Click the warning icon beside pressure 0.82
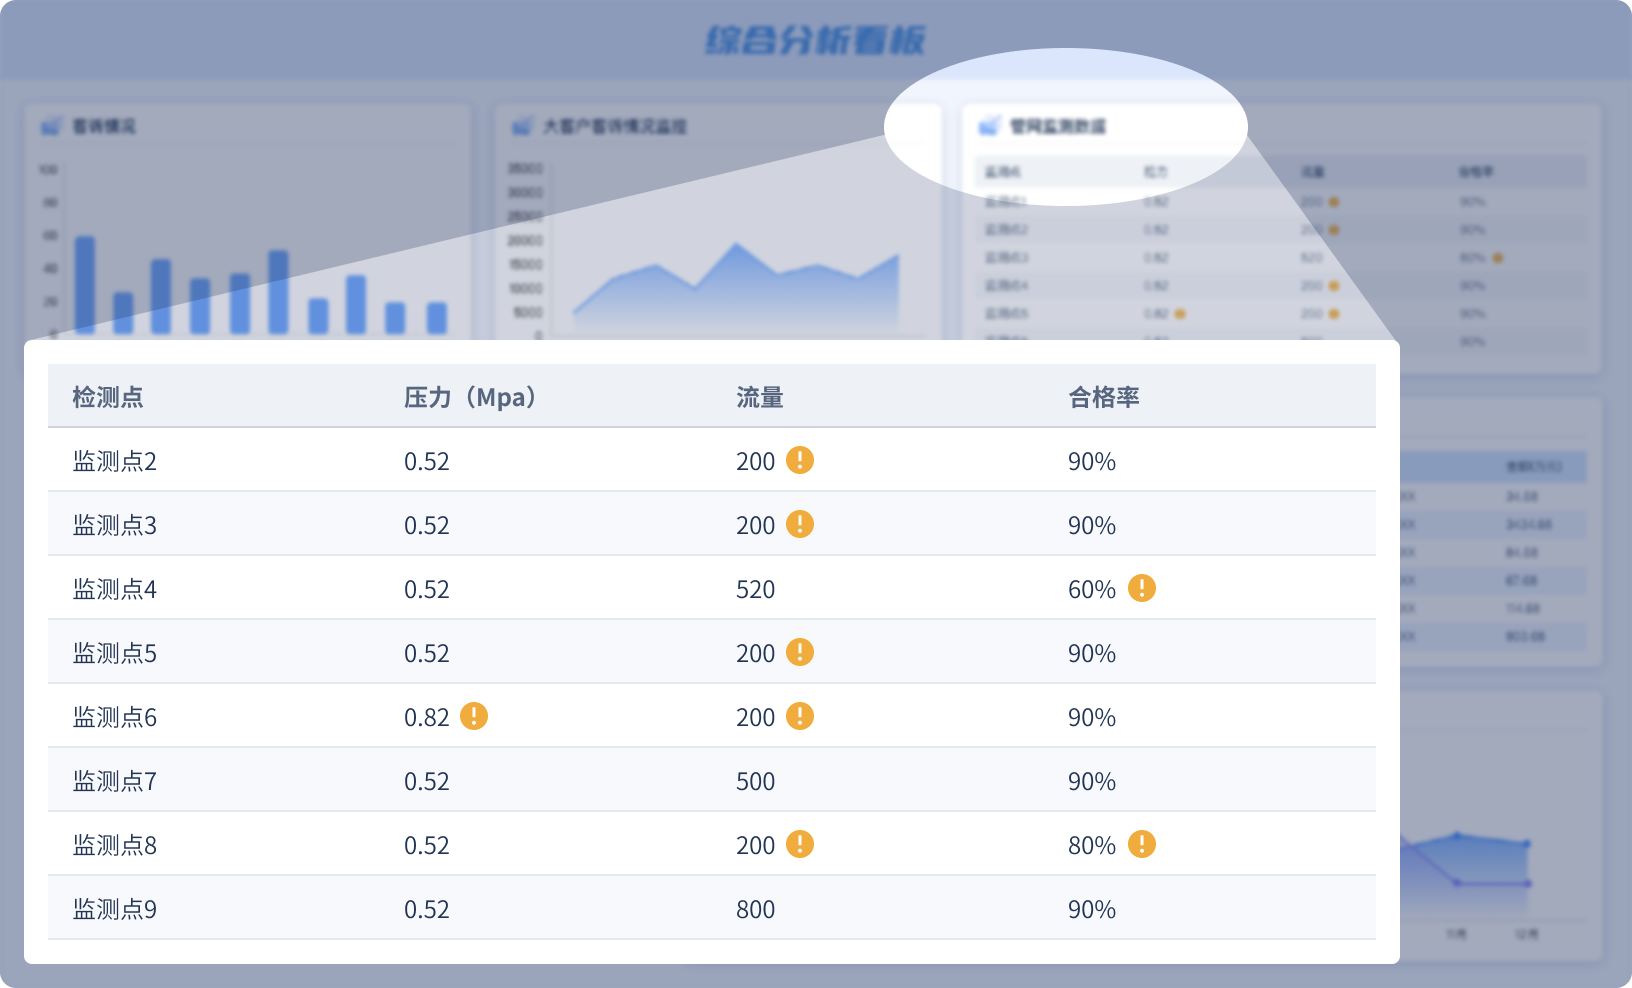The height and width of the screenshot is (988, 1632). pos(473,716)
